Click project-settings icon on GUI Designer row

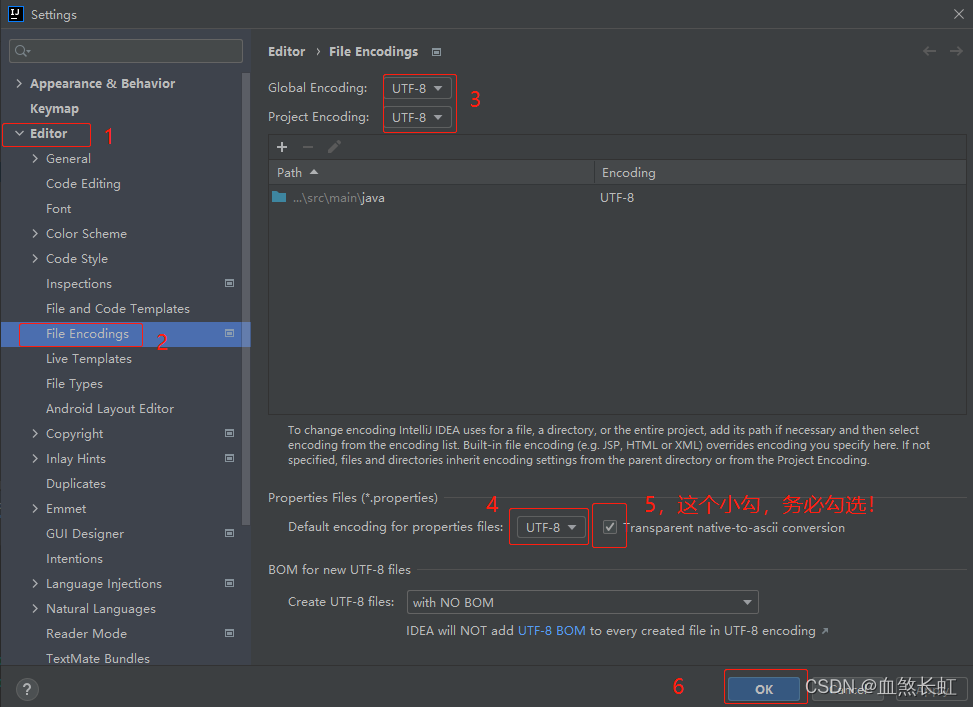click(230, 533)
